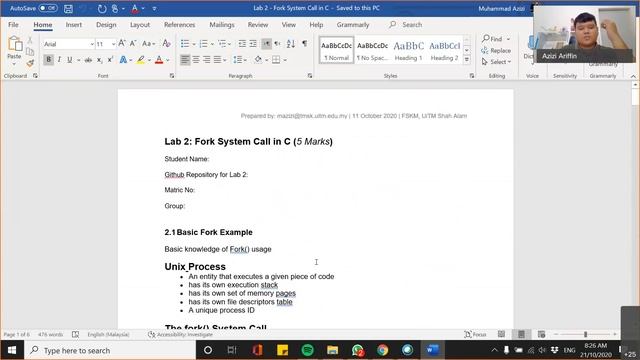Click the Copy icon

tap(30, 51)
